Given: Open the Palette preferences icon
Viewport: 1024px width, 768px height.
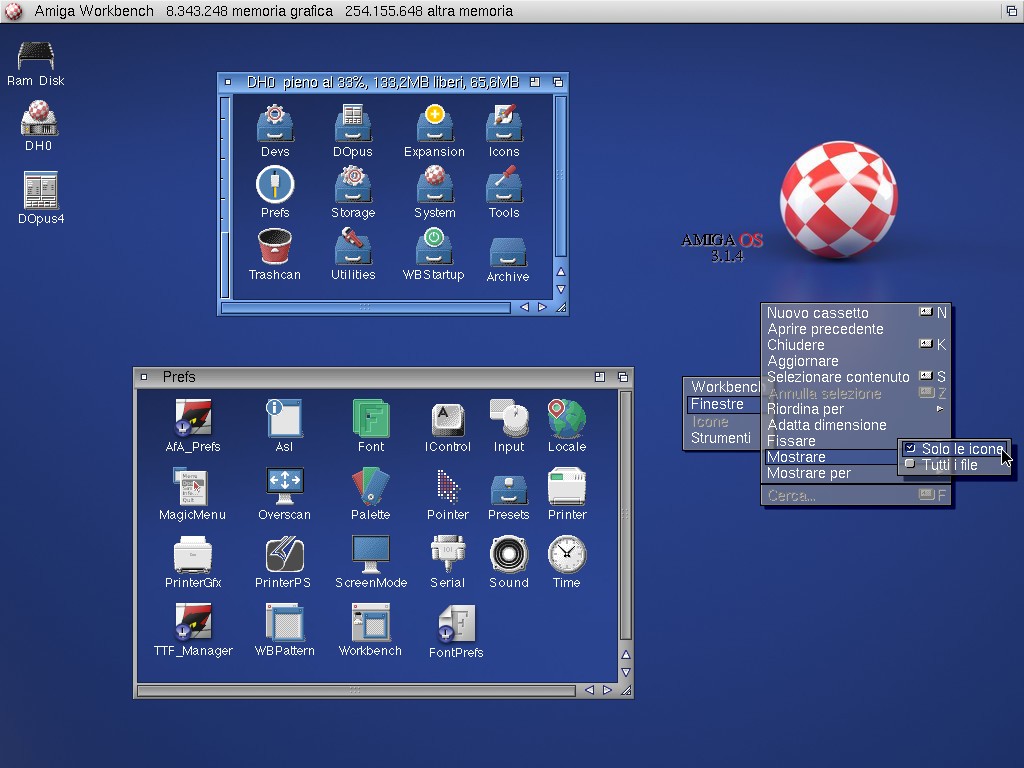Looking at the screenshot, I should 370,488.
